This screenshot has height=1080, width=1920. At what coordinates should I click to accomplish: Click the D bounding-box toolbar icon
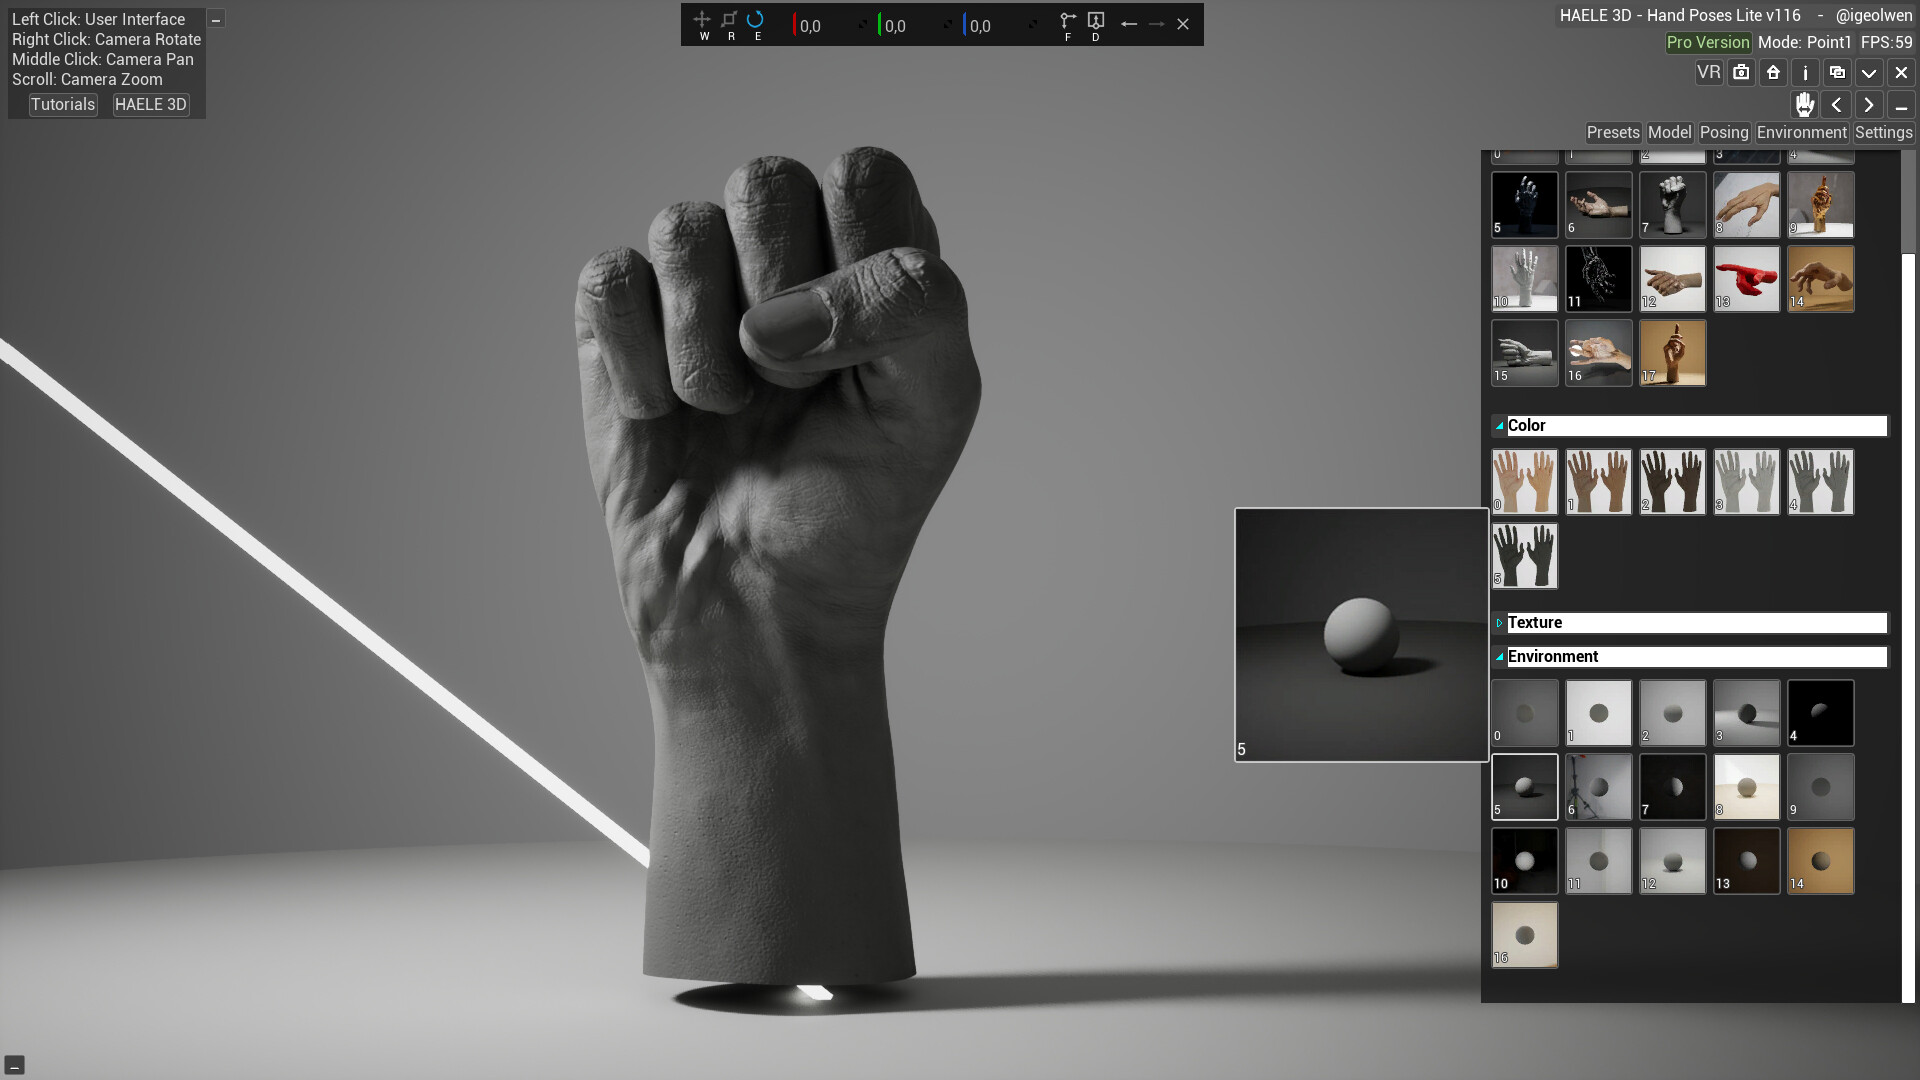pyautogui.click(x=1096, y=20)
